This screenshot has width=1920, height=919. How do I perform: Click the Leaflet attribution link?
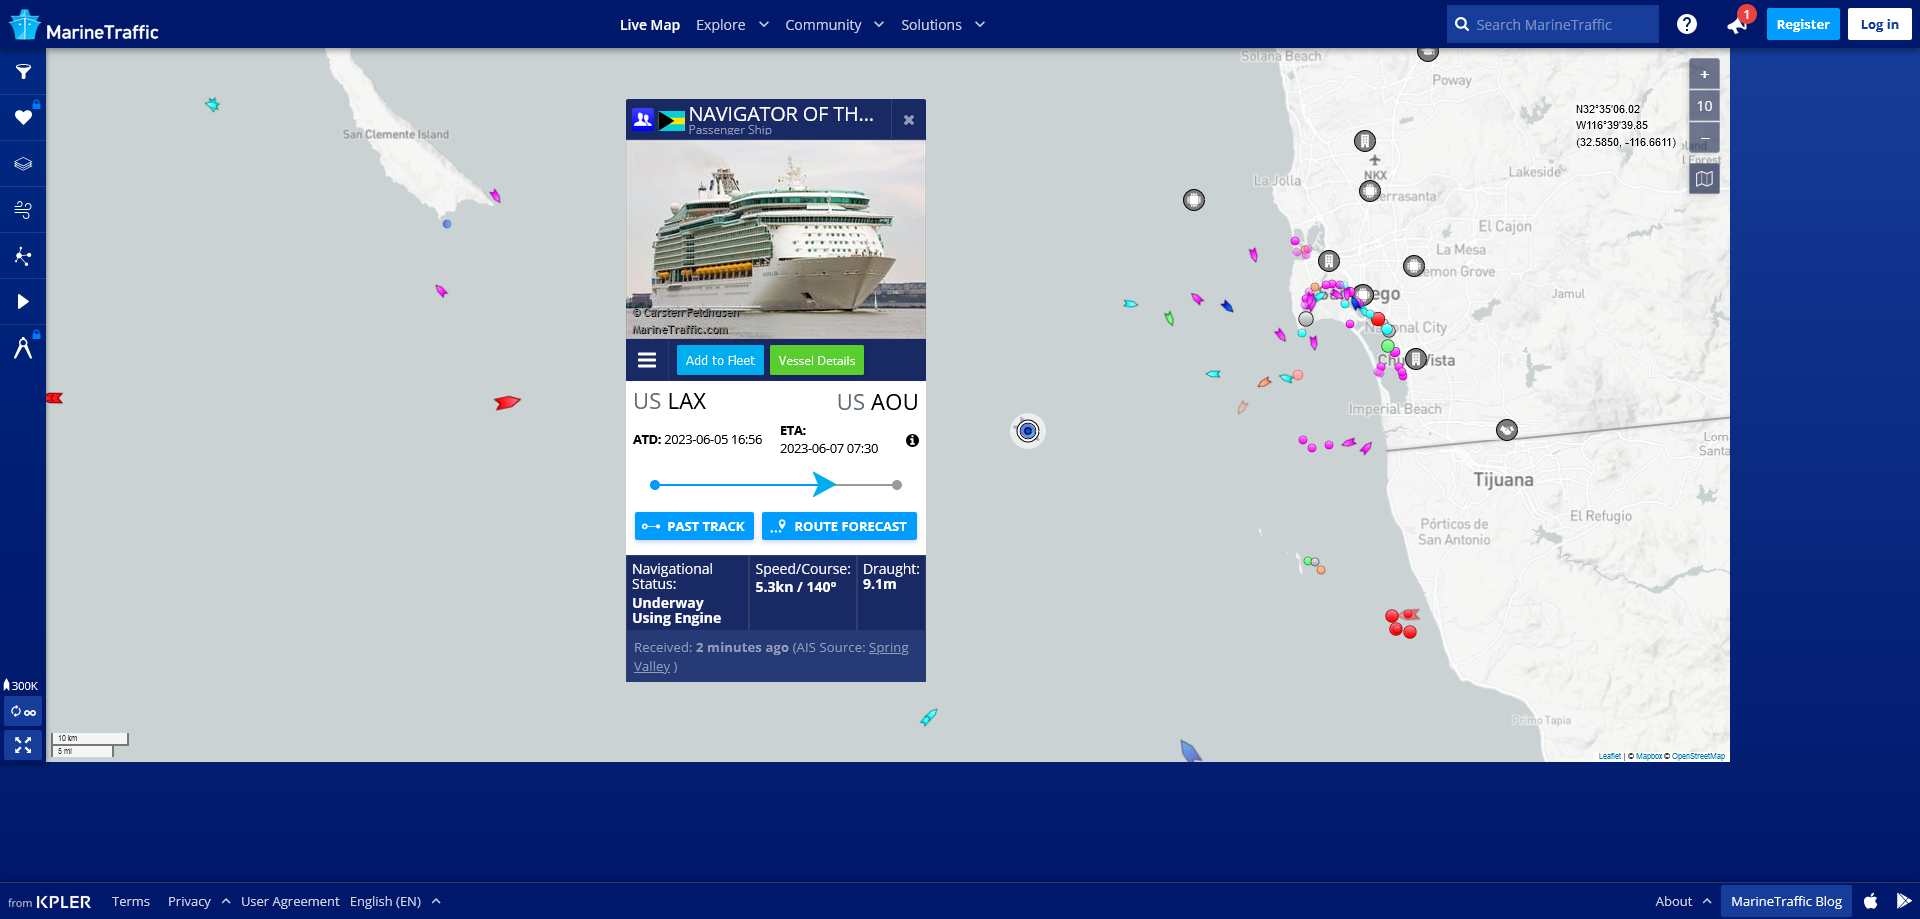1609,756
